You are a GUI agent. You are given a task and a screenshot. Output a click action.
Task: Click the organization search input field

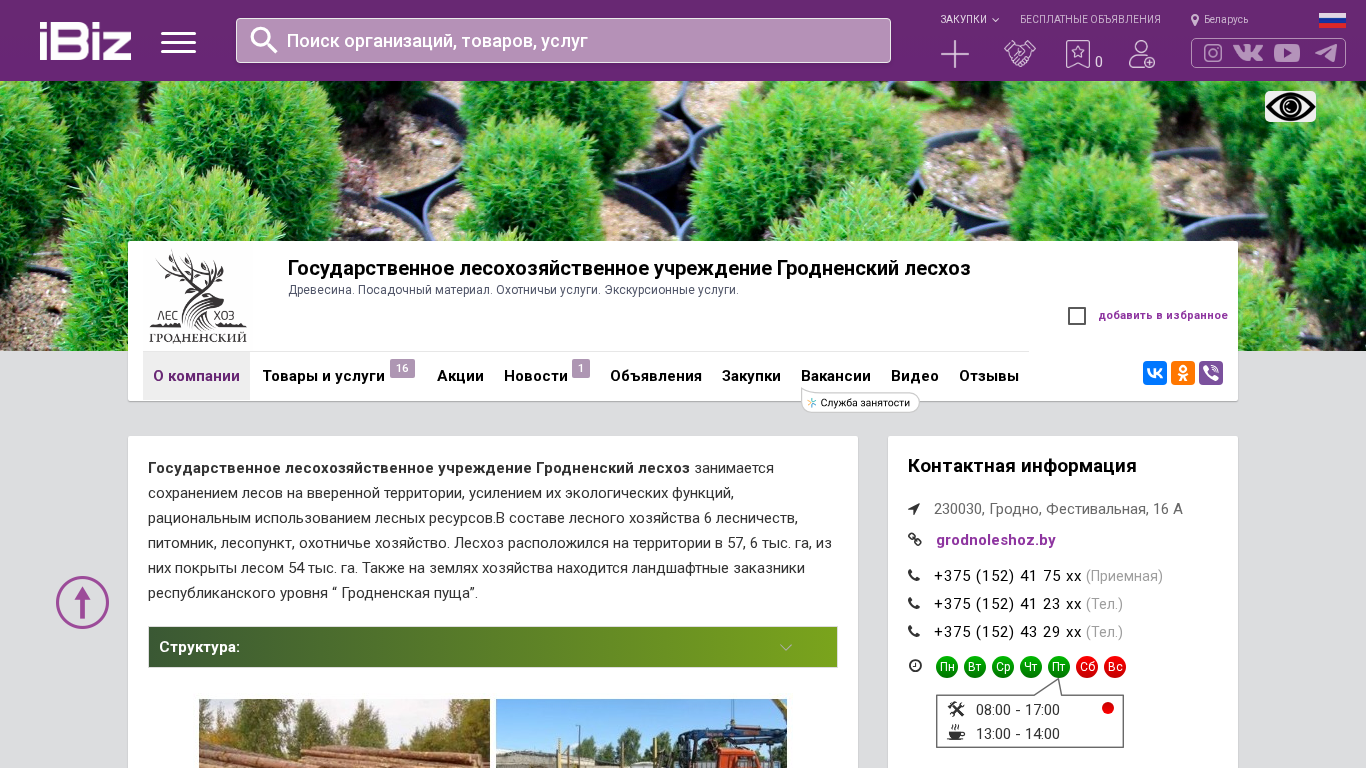(x=580, y=41)
